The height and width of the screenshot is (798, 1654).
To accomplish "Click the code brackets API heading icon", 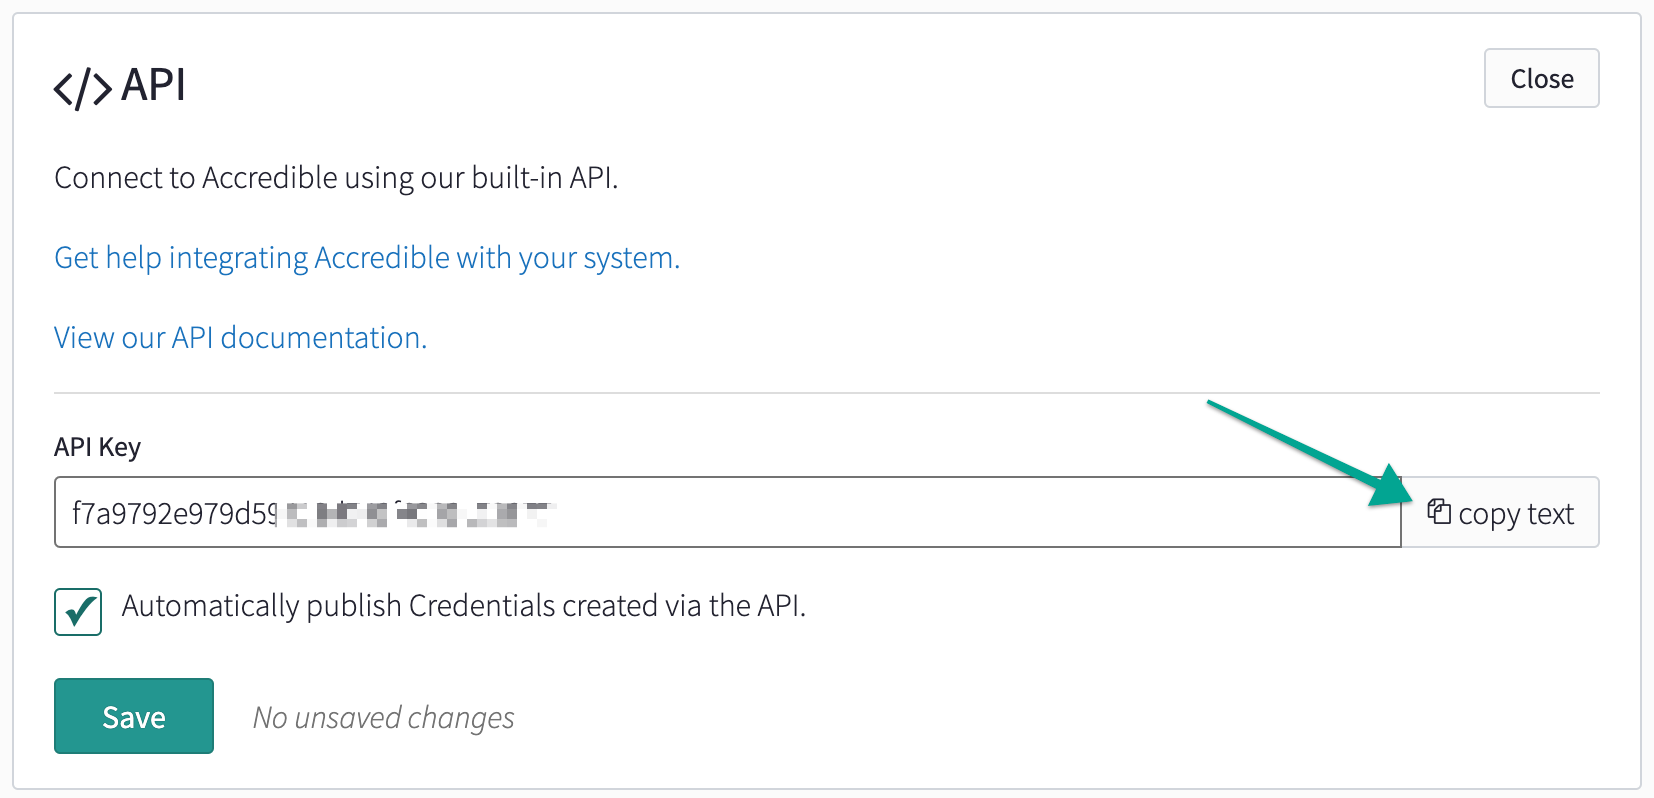I will coord(83,88).
